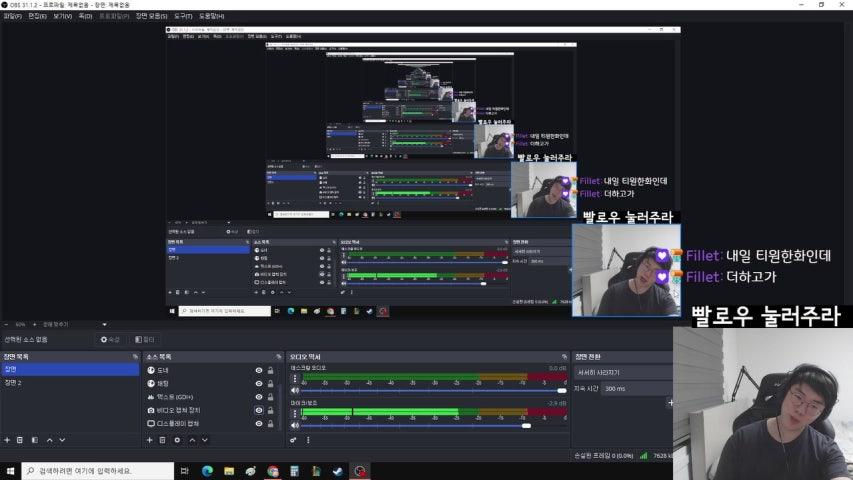Image resolution: width=853 pixels, height=480 pixels.
Task: Open audio mixer bottom three-dot menu
Action: (308, 440)
